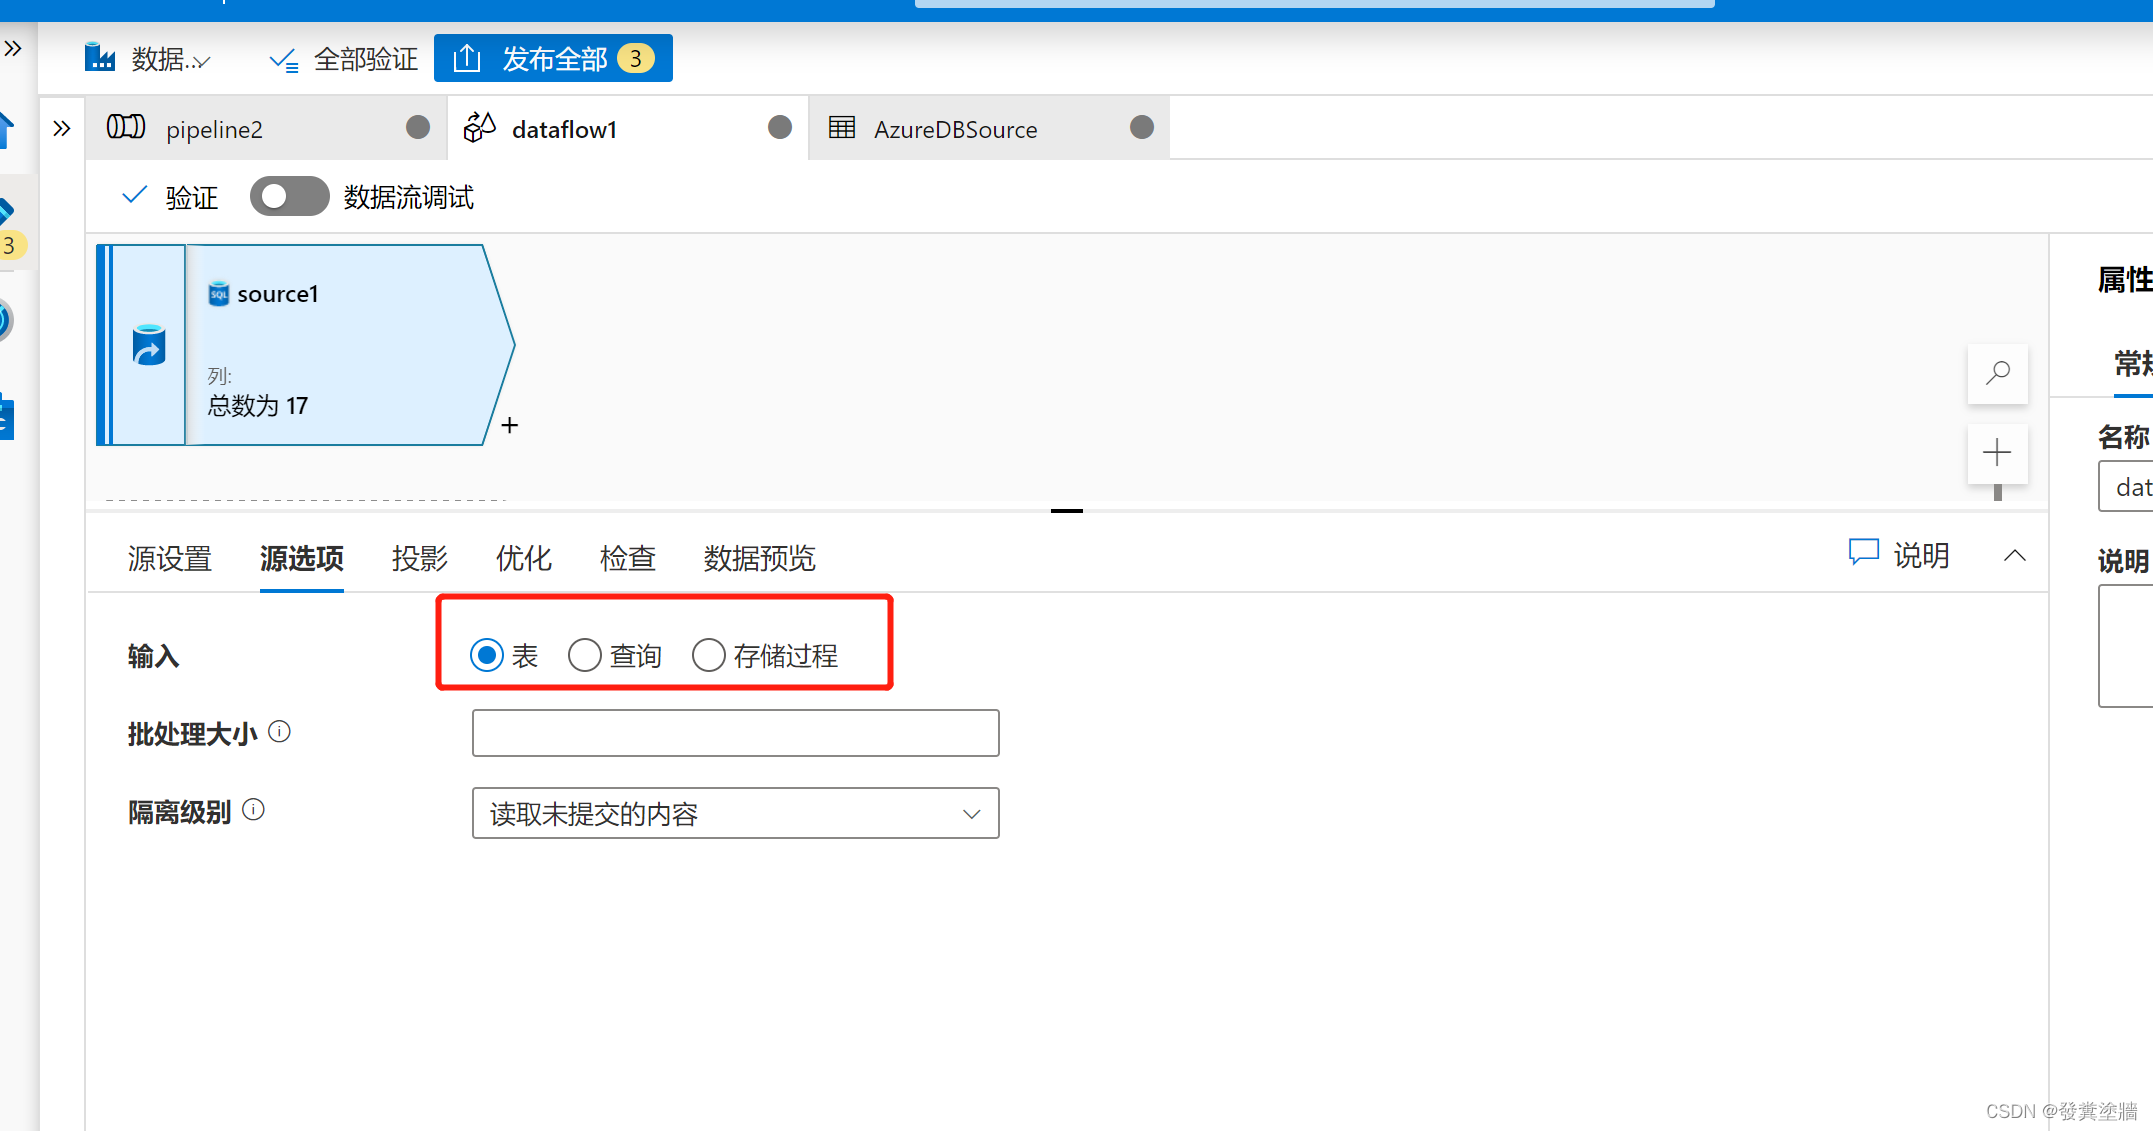
Task: Click the canvas search magnifier icon
Action: (1997, 373)
